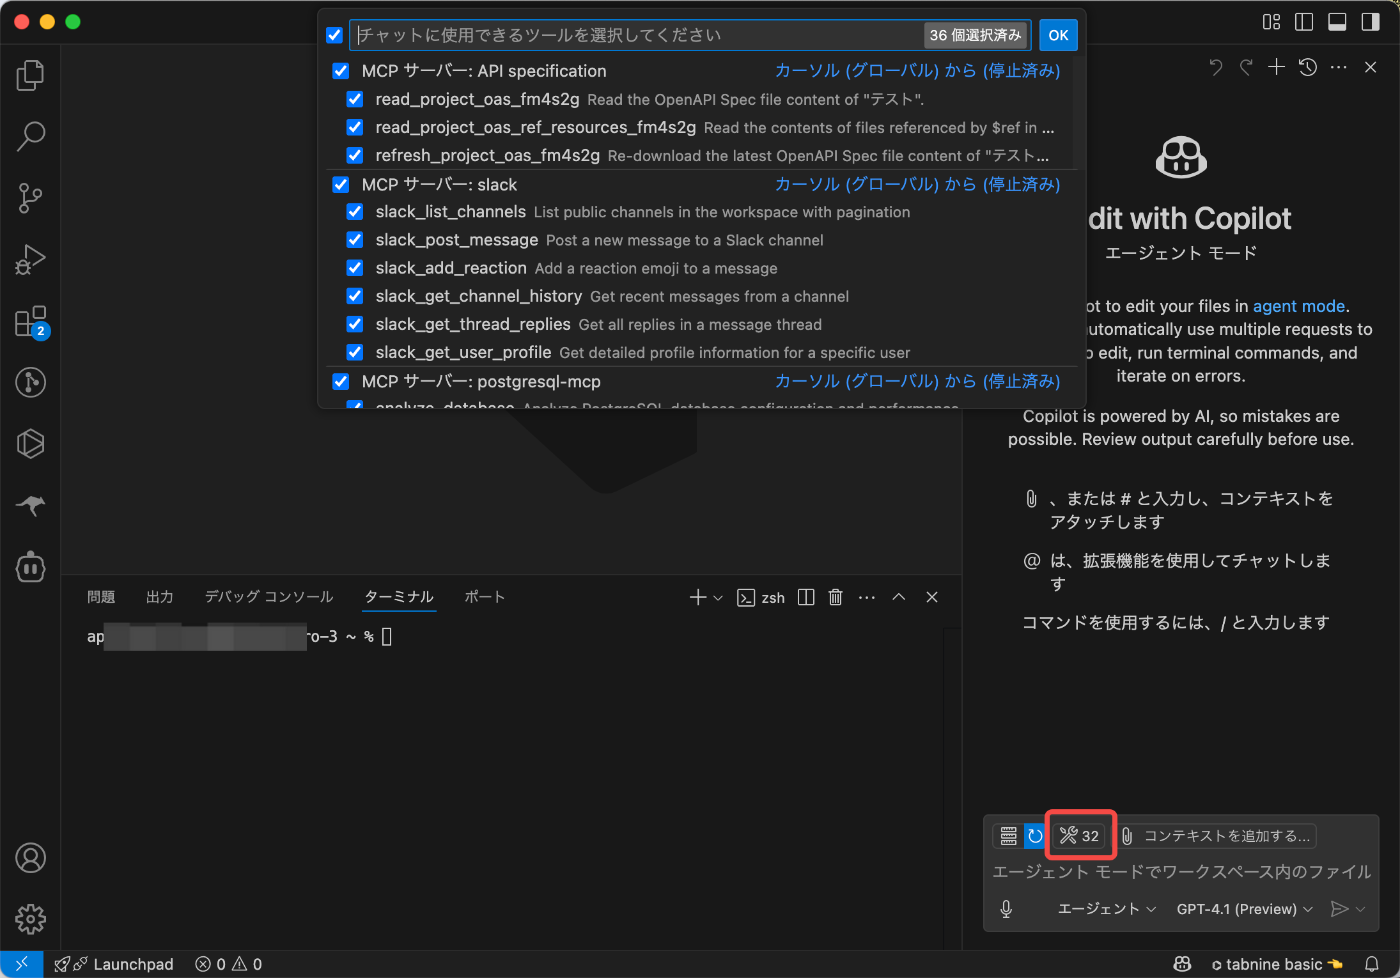1400x978 pixels.
Task: Open the Explorer view in activity bar
Action: [31, 75]
